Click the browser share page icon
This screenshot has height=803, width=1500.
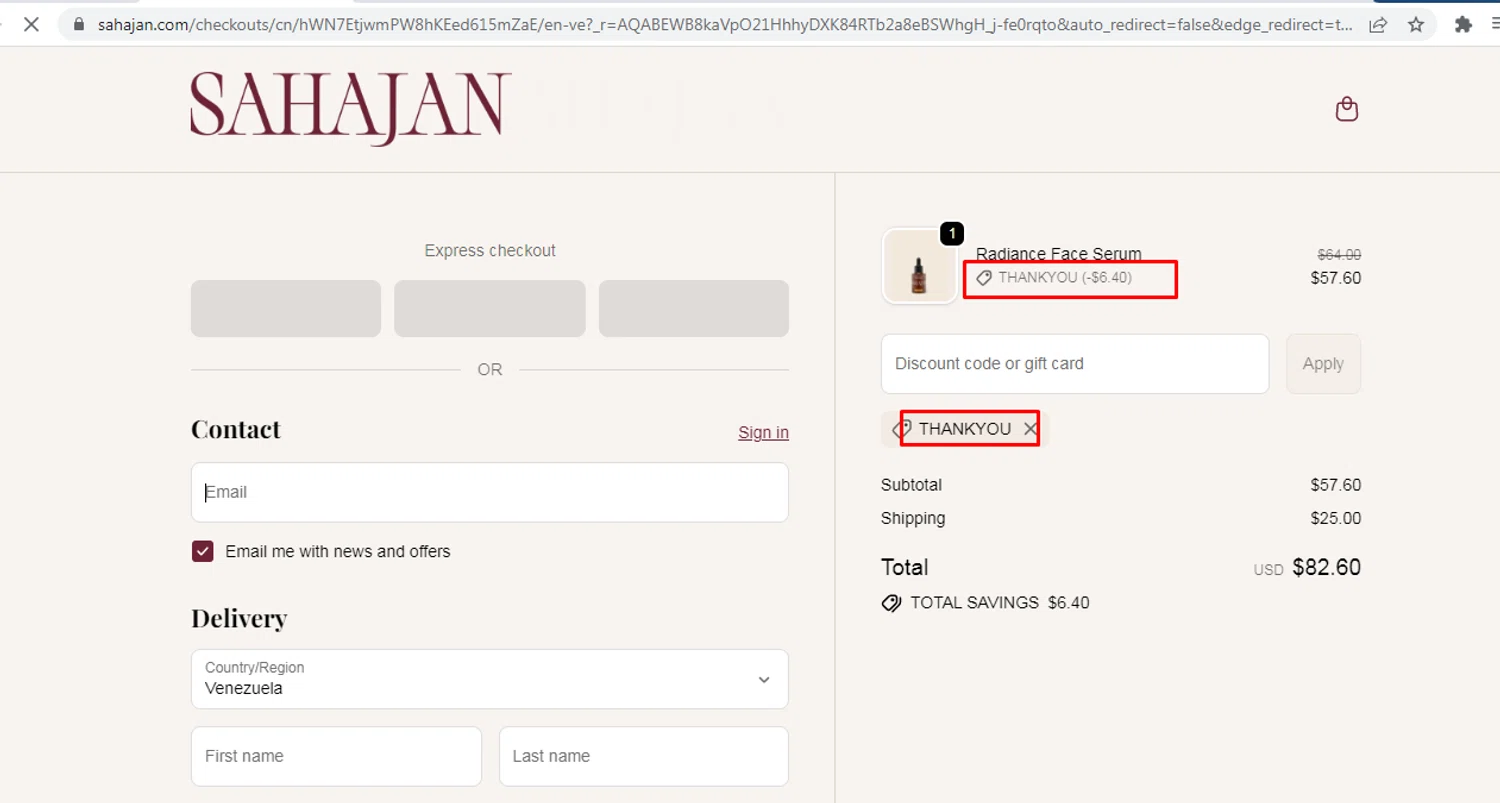point(1378,25)
